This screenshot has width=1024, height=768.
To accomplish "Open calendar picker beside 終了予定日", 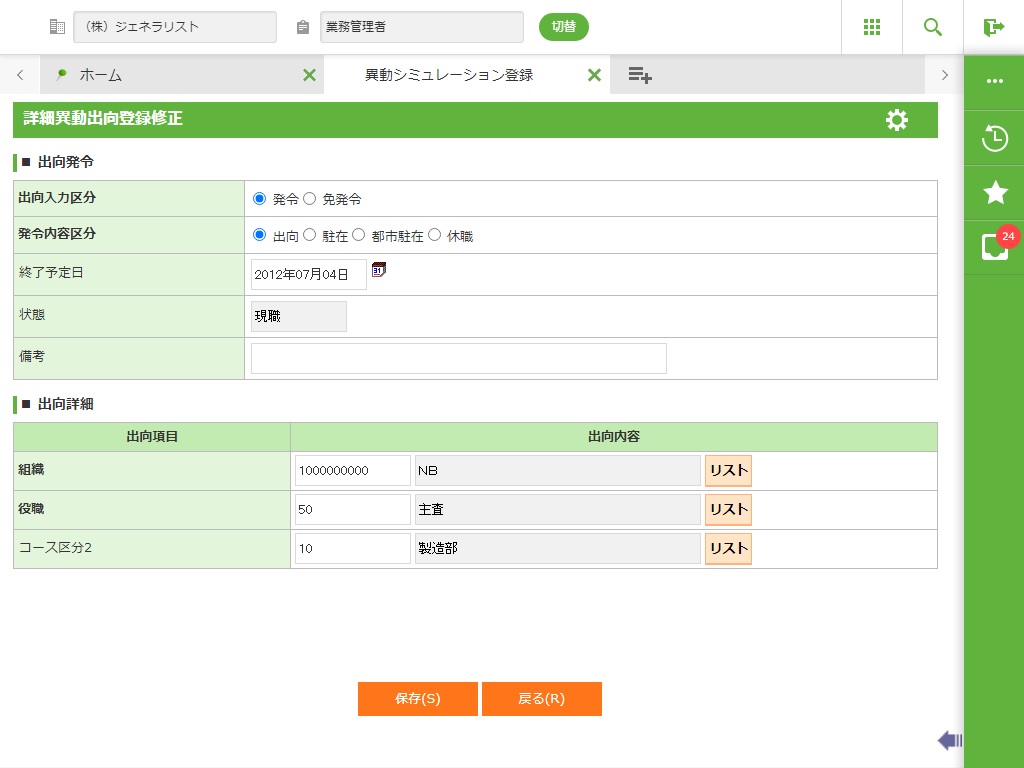I will pyautogui.click(x=379, y=270).
